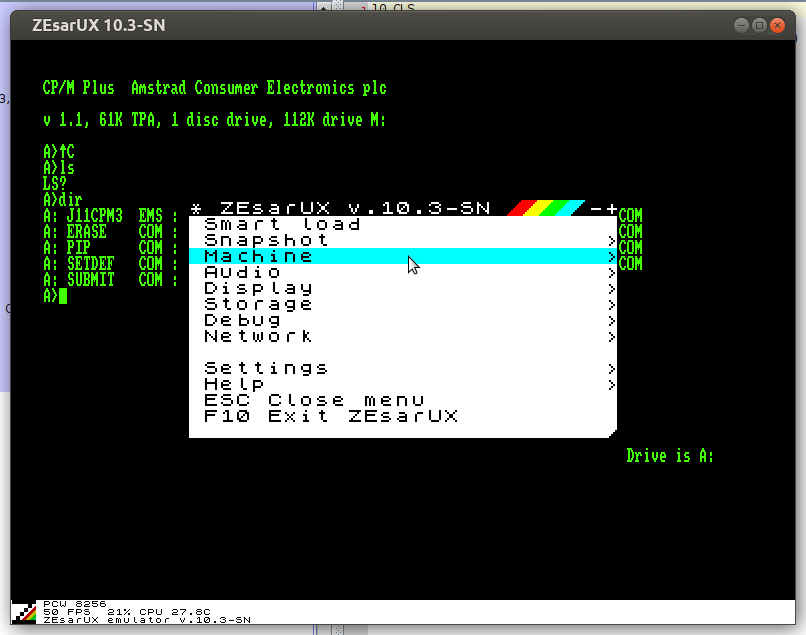
Task: Expand the arrow beside Snapshot
Action: click(x=611, y=241)
